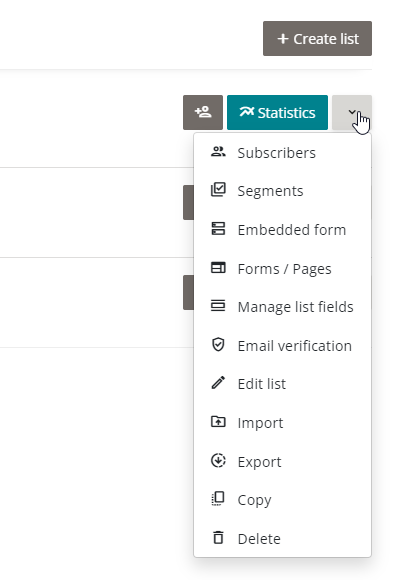Image resolution: width=398 pixels, height=580 pixels.
Task: Click the Email verification shield icon
Action: point(218,344)
